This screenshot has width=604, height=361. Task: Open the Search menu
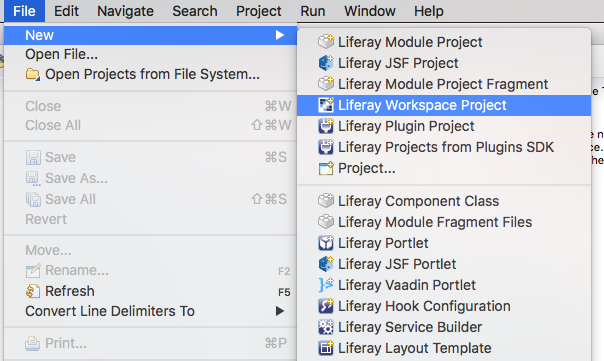point(195,11)
